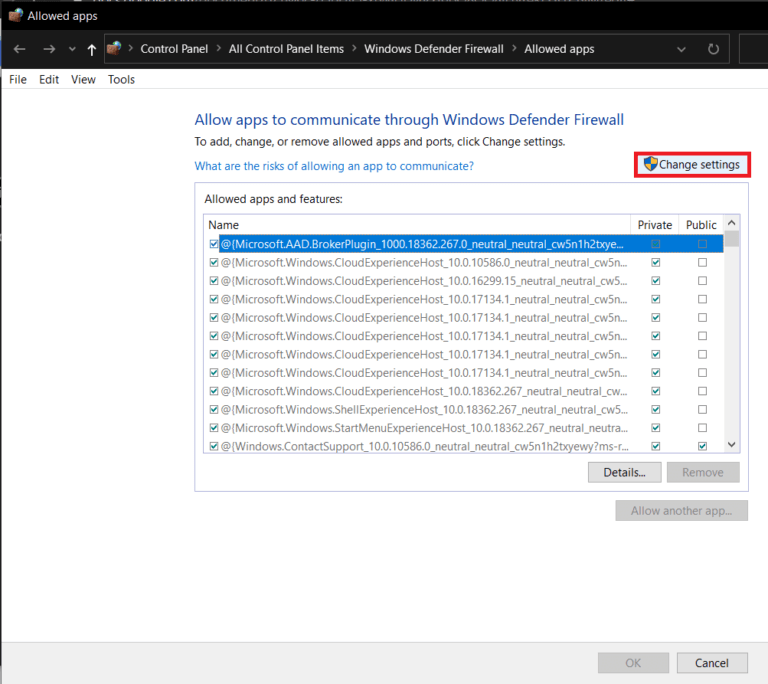Open Details for the selected app
768x684 pixels.
click(x=624, y=472)
